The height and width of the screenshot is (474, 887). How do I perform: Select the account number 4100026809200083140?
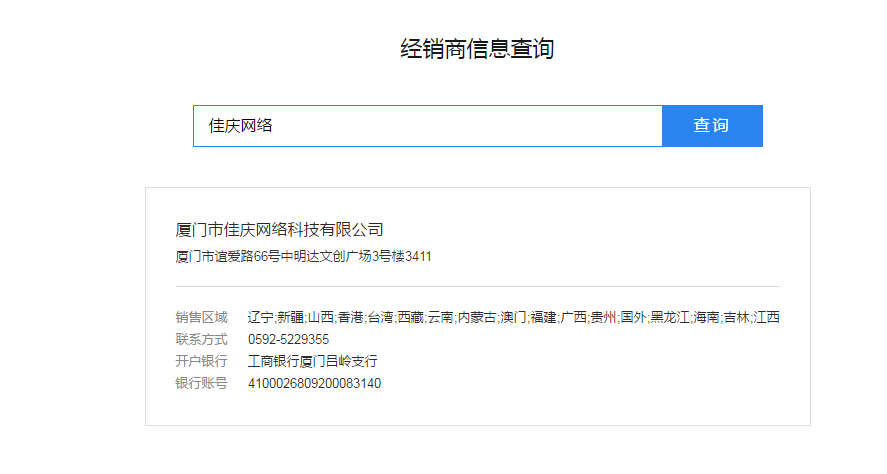tap(315, 383)
